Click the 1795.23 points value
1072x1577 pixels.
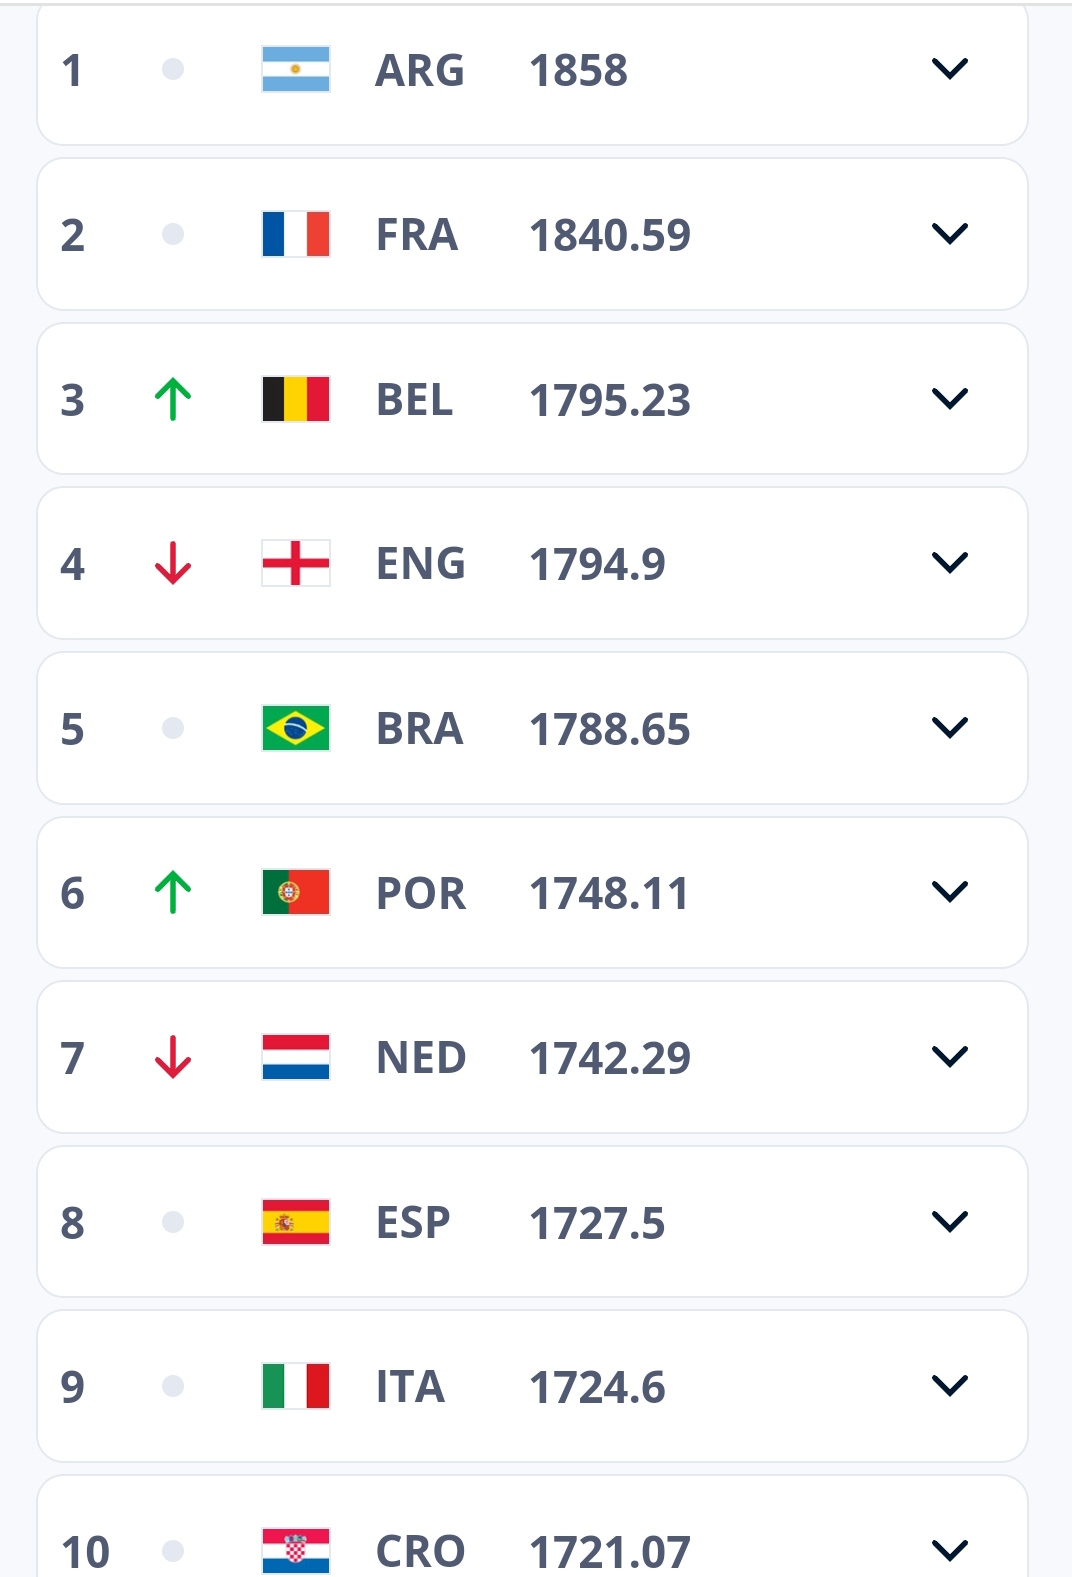(x=609, y=400)
